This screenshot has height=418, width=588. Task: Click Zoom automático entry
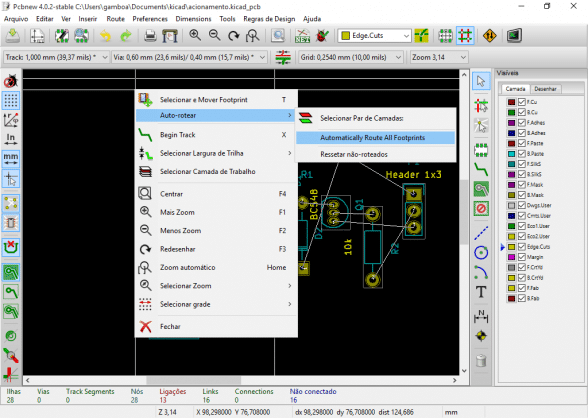click(x=216, y=267)
